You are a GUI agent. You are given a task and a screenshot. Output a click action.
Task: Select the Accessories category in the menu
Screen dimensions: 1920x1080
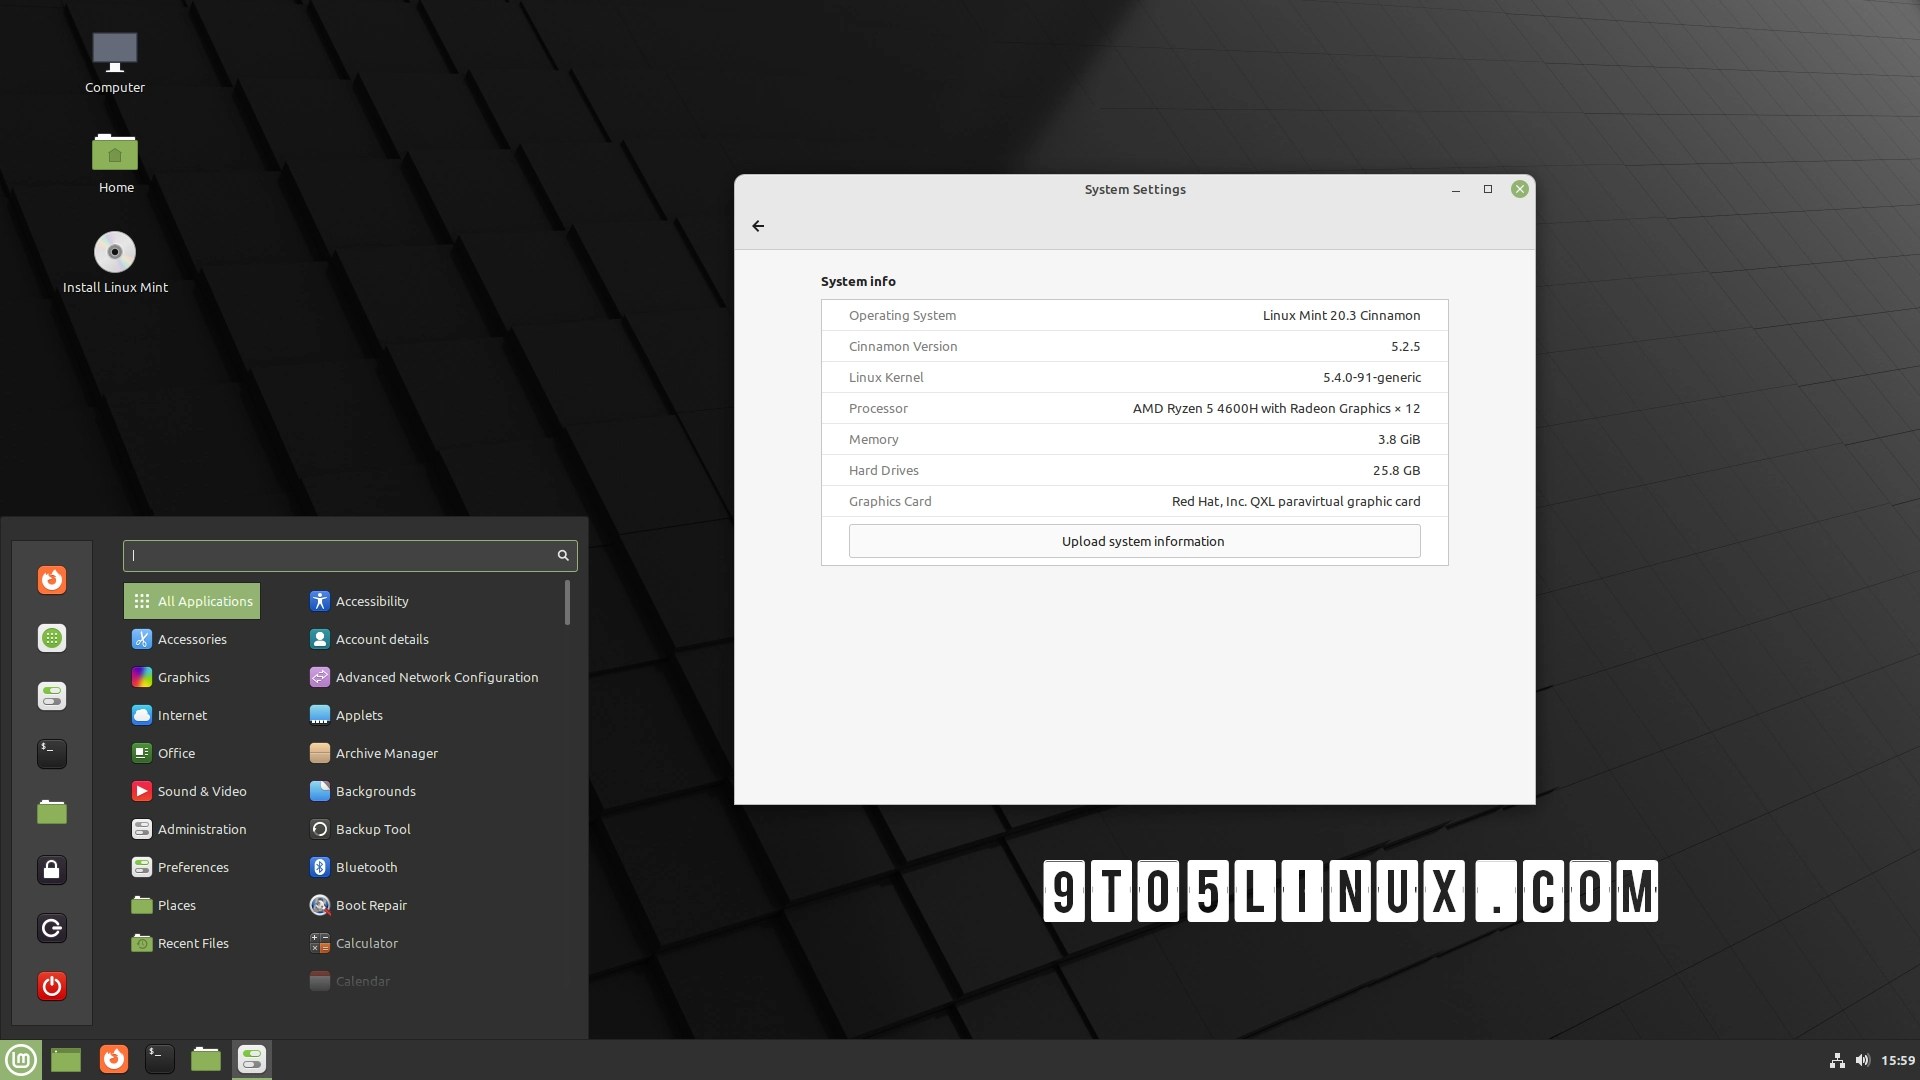tap(190, 639)
